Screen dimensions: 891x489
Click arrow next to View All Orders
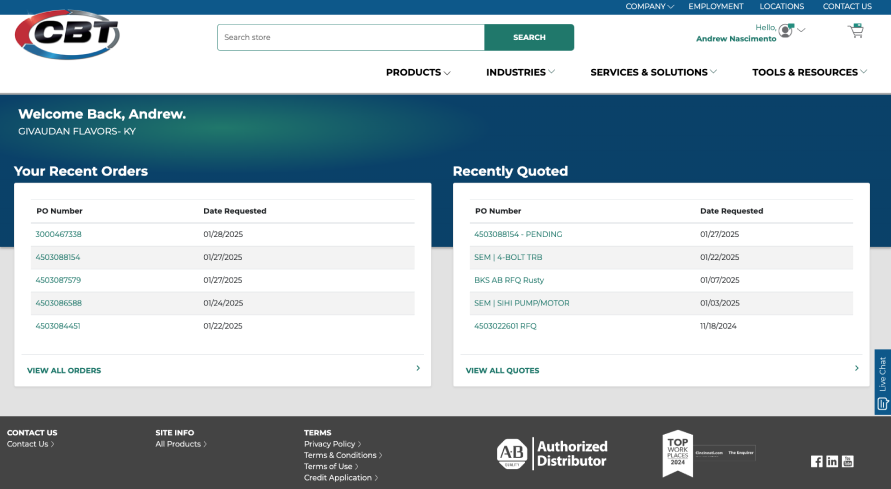[418, 368]
